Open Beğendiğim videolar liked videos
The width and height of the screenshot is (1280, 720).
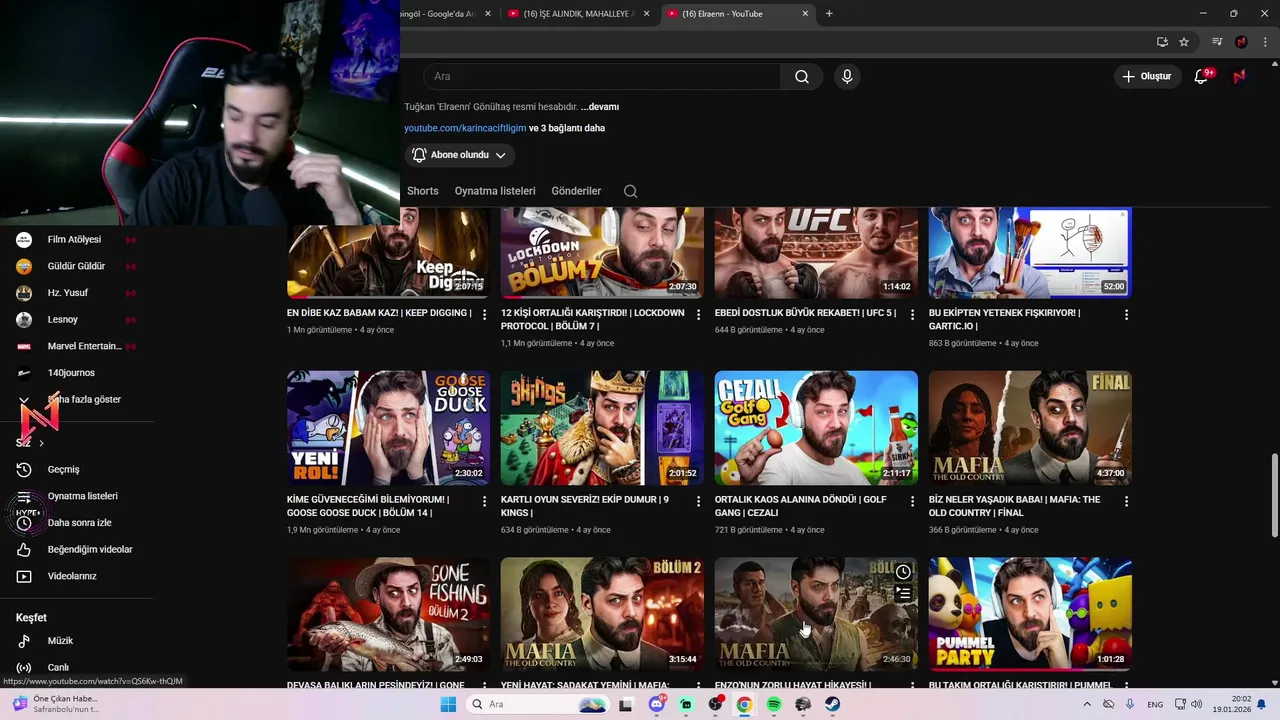tap(90, 549)
